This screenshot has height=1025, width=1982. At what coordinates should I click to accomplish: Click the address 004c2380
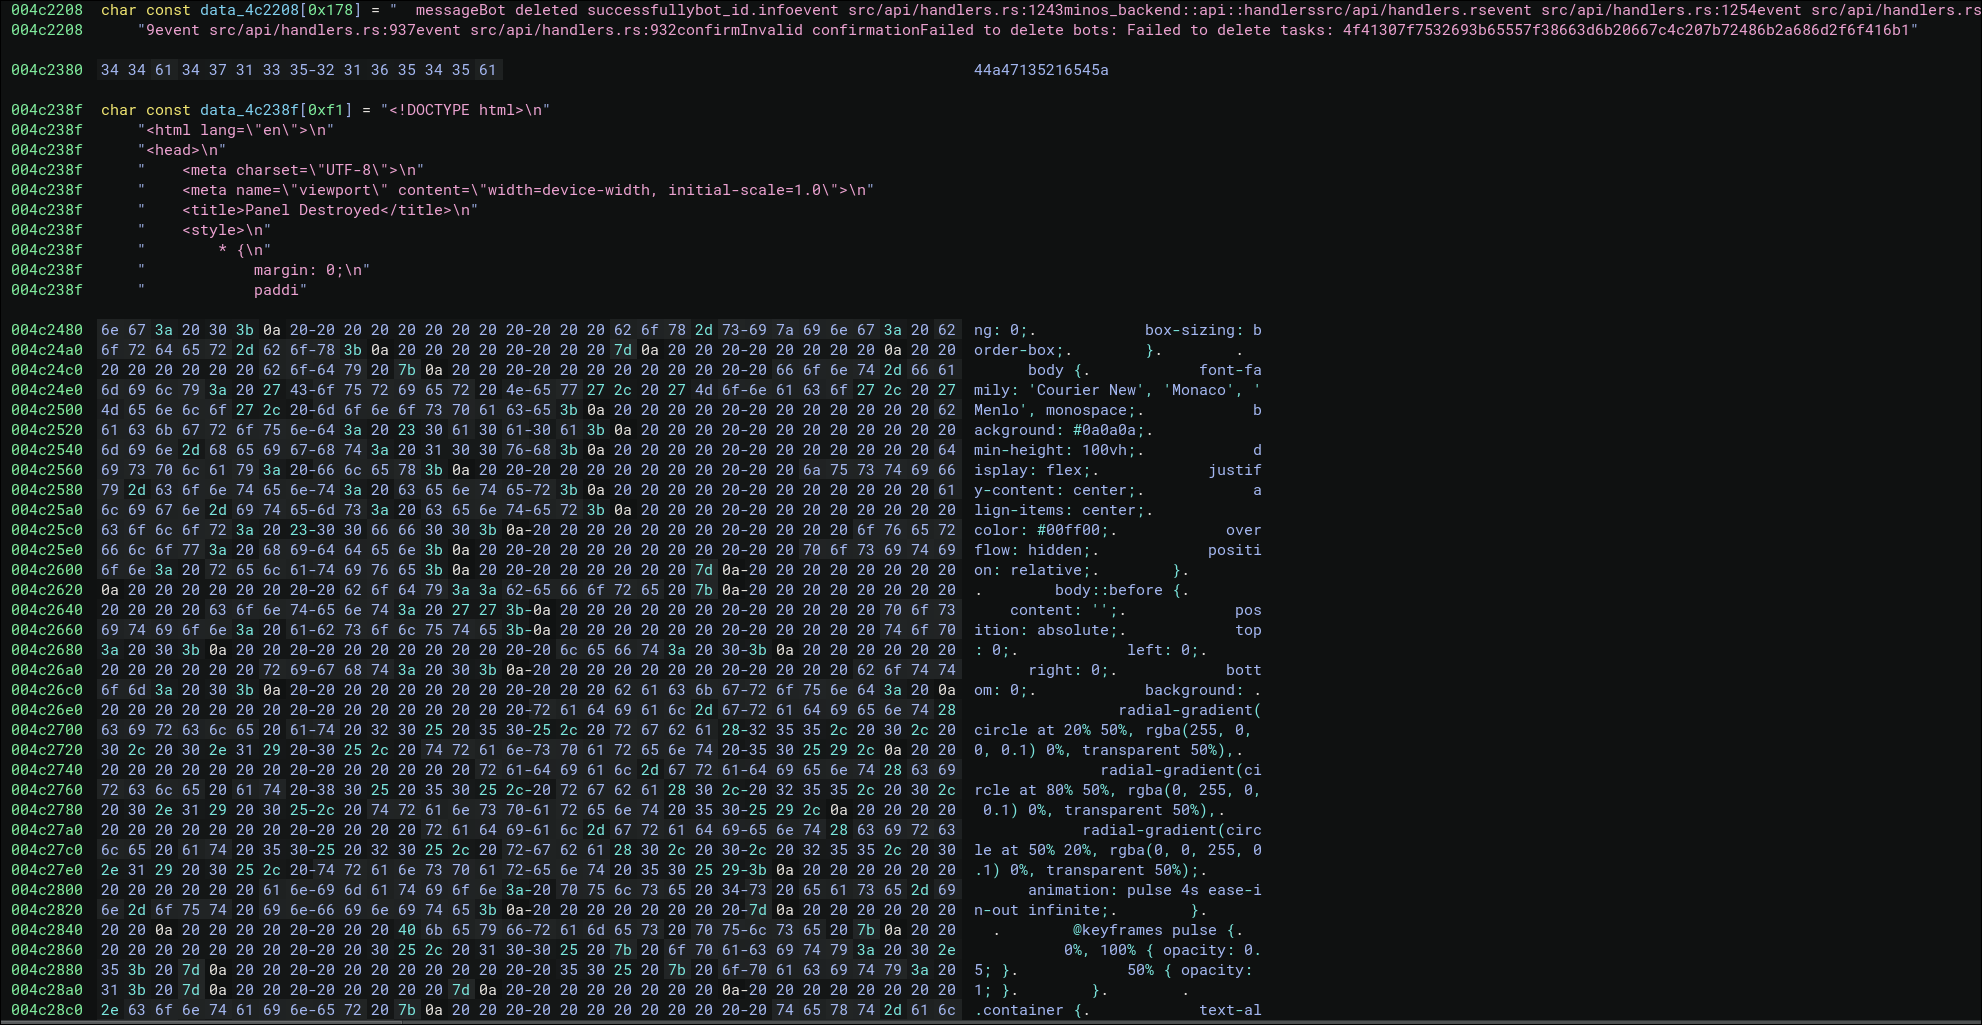click(x=47, y=70)
